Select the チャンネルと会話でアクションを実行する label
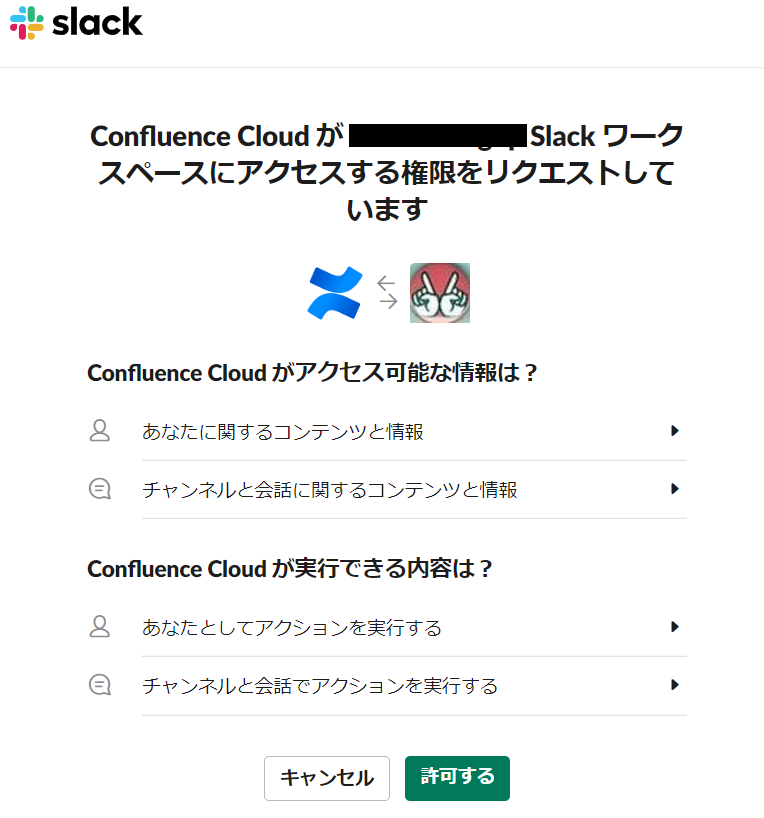 click(320, 686)
